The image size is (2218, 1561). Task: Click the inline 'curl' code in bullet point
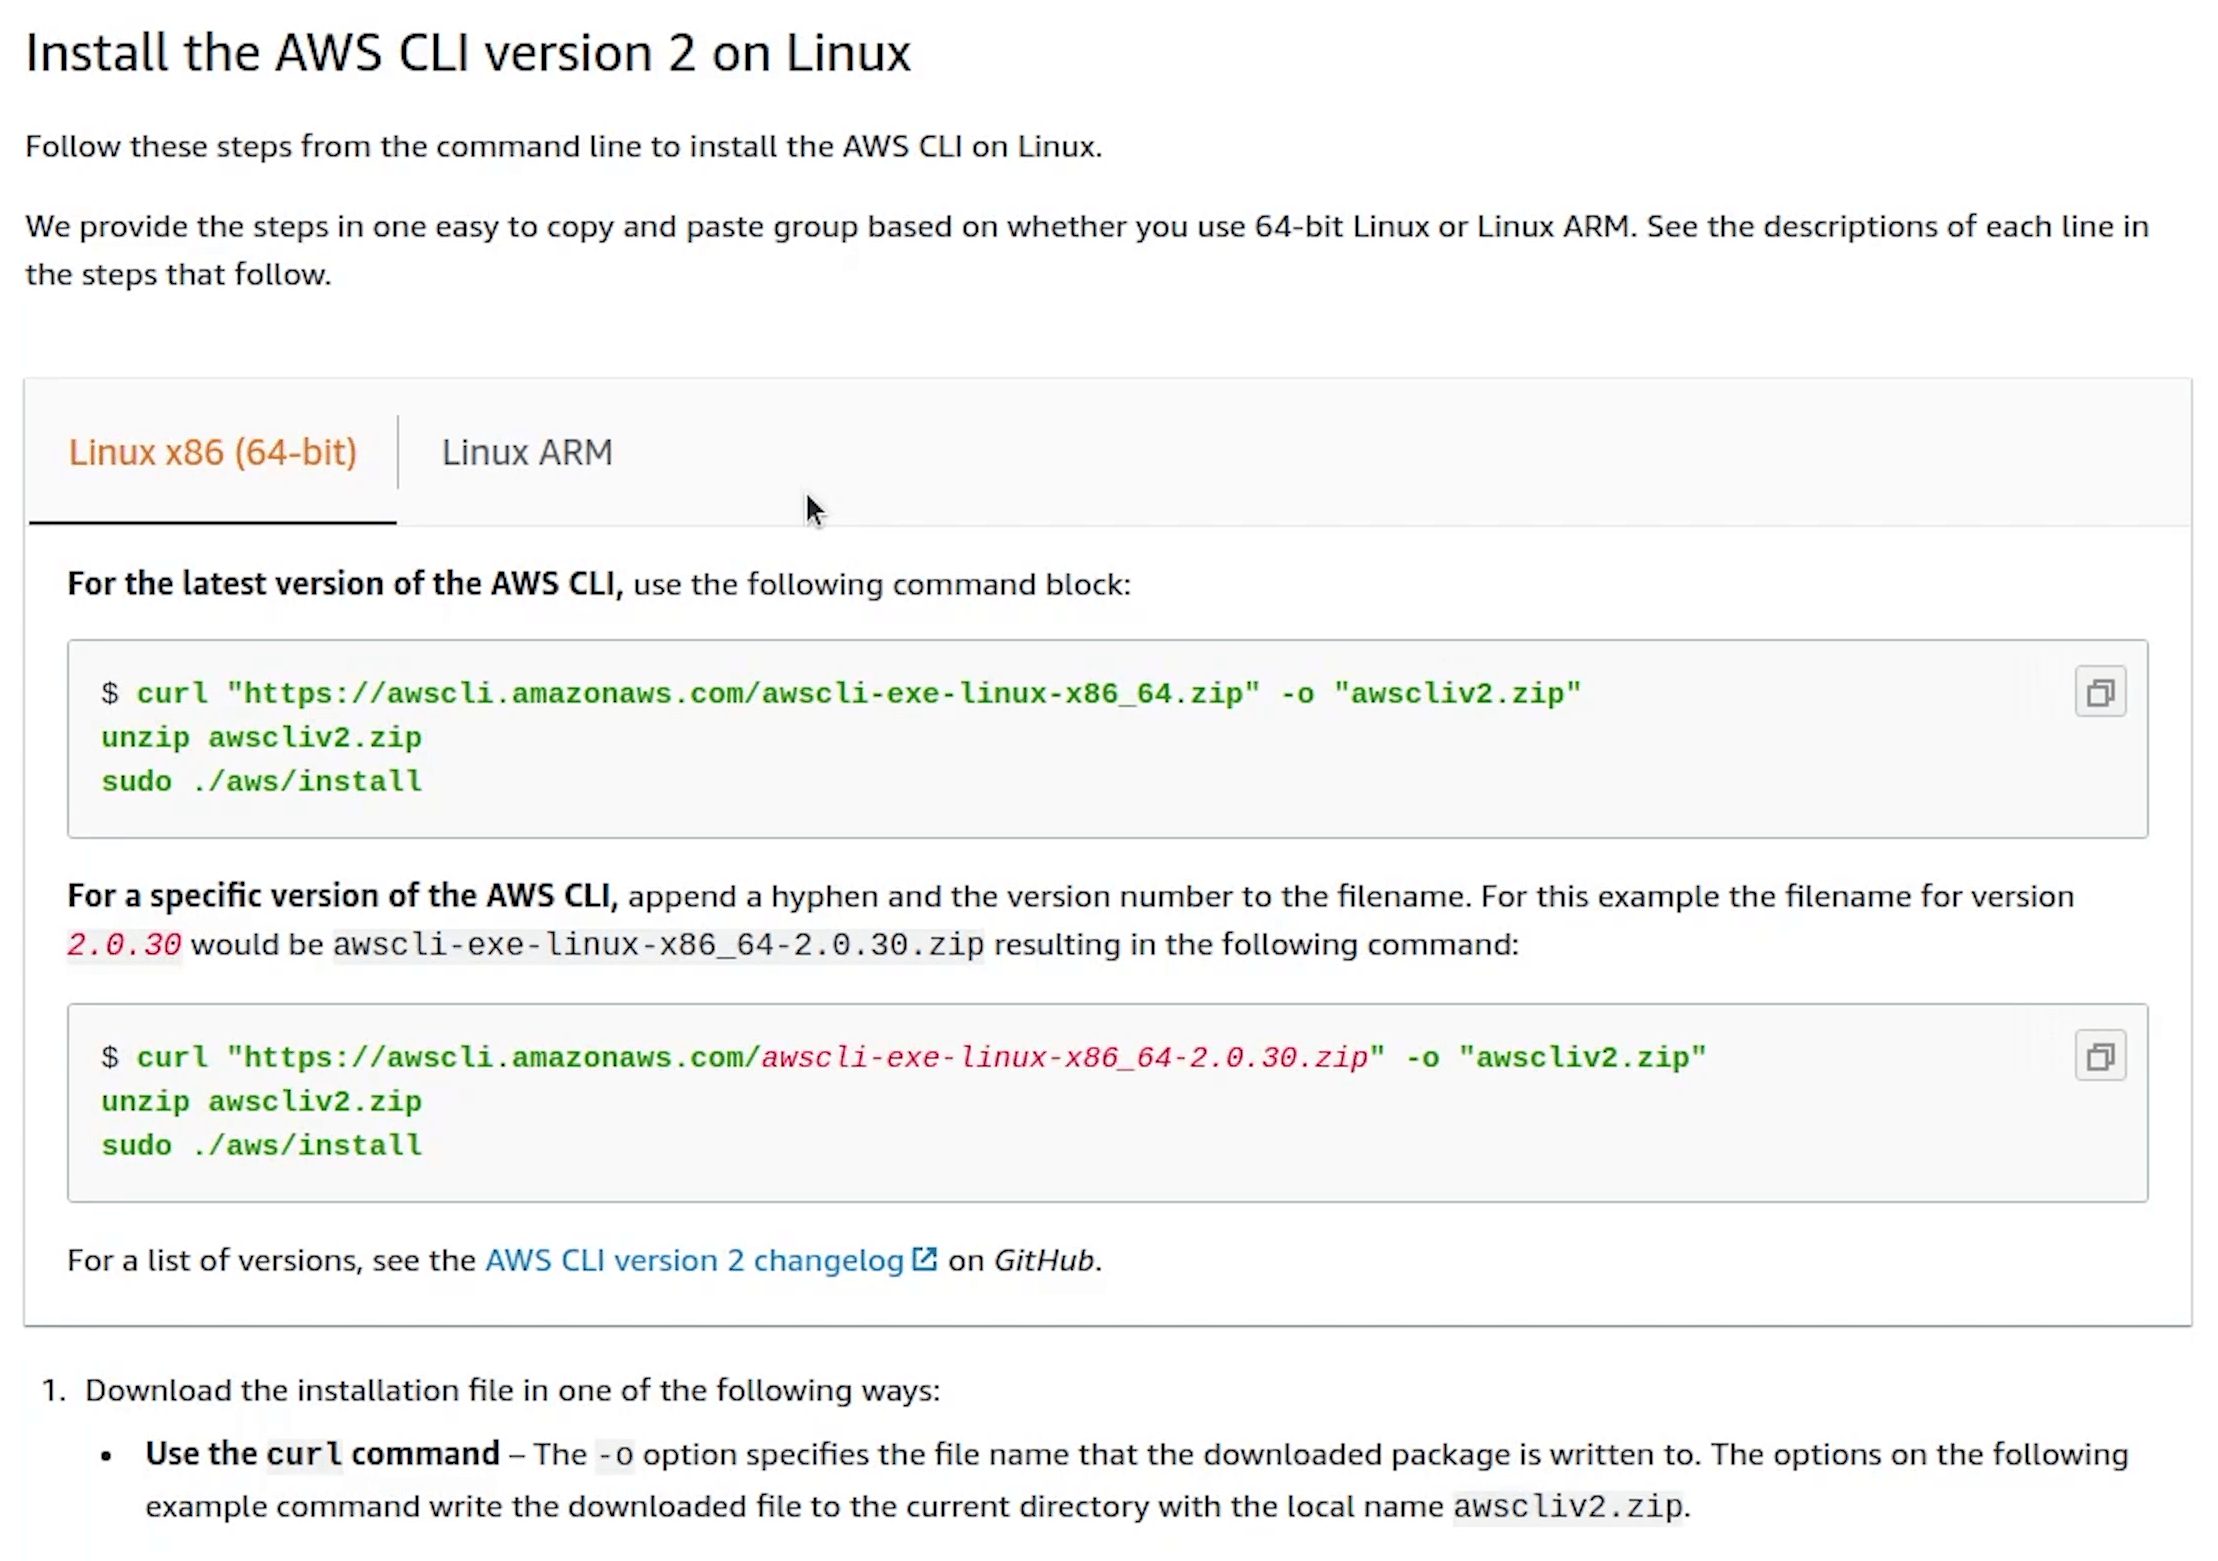pyautogui.click(x=304, y=1454)
